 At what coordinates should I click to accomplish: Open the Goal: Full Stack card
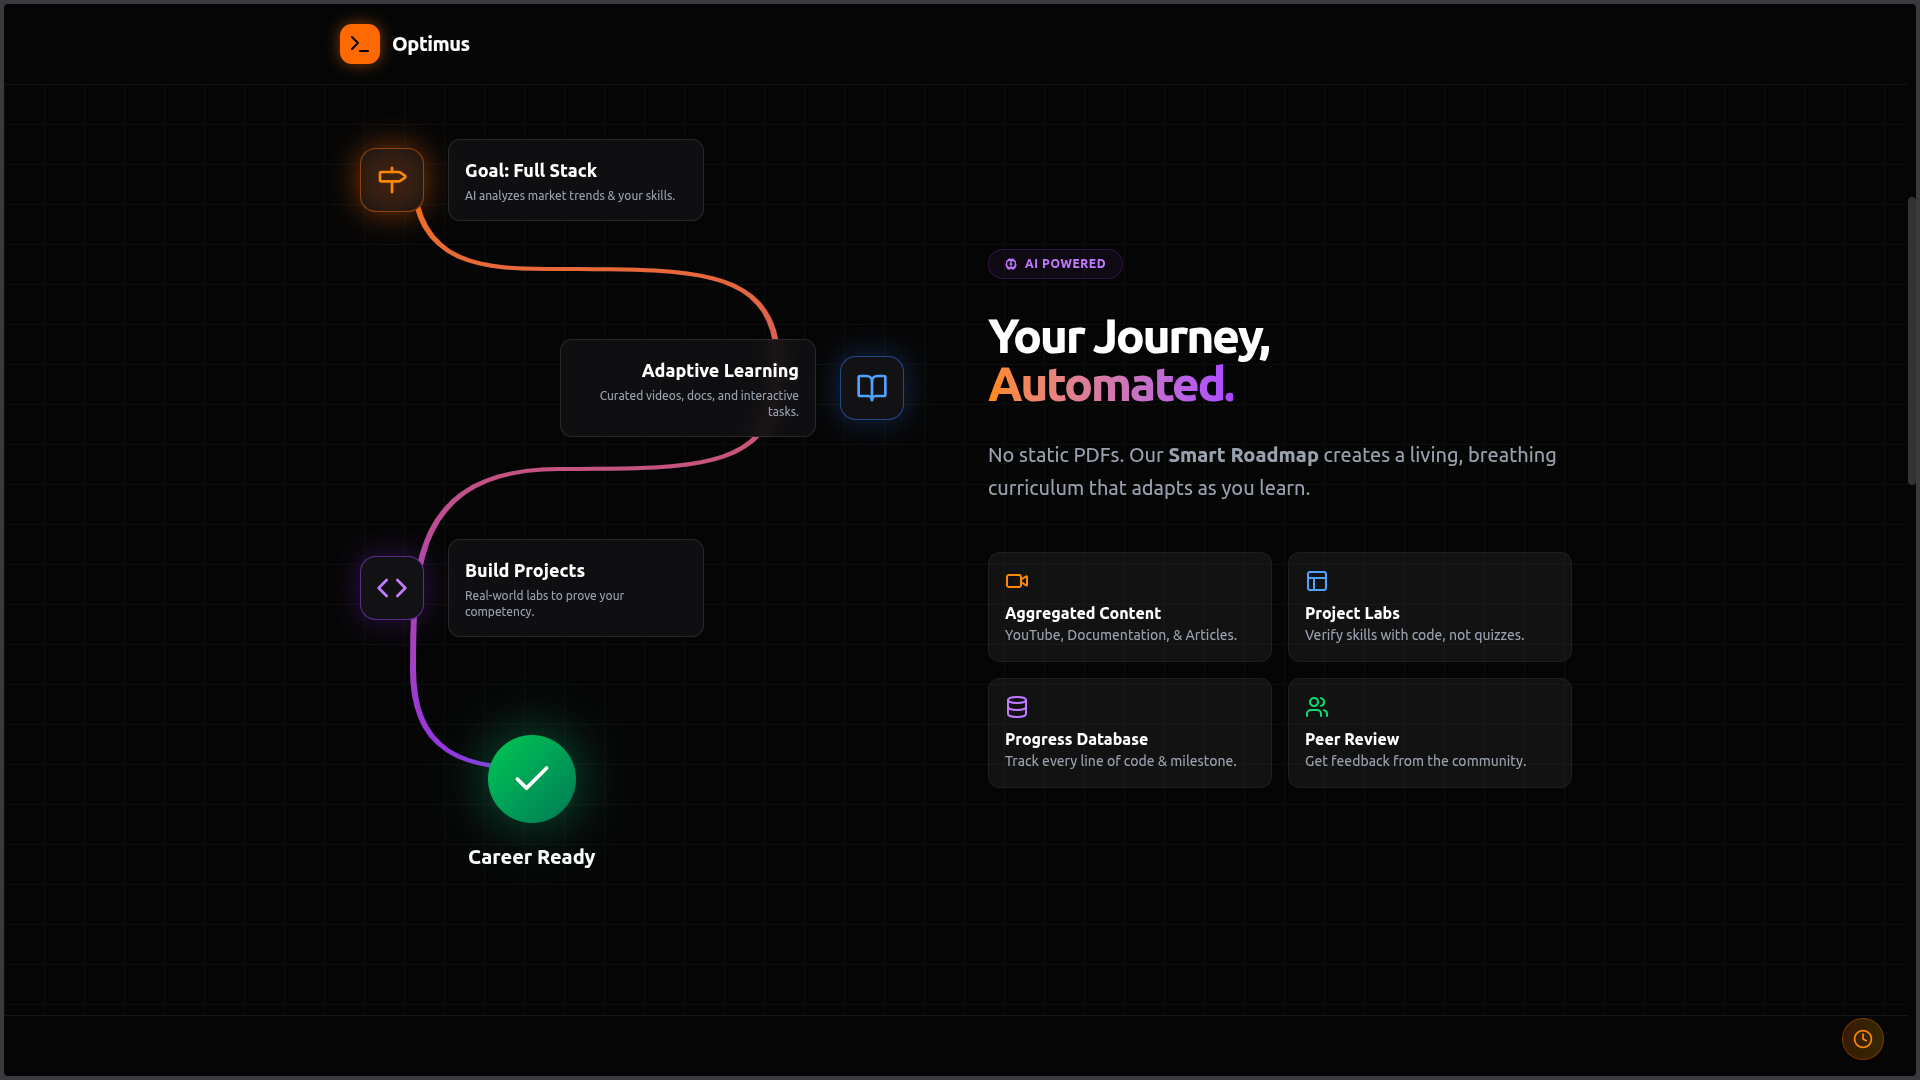[575, 181]
